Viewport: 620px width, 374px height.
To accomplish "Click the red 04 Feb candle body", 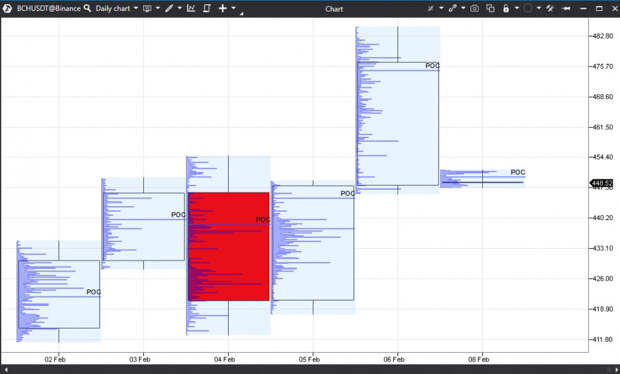I will point(229,247).
